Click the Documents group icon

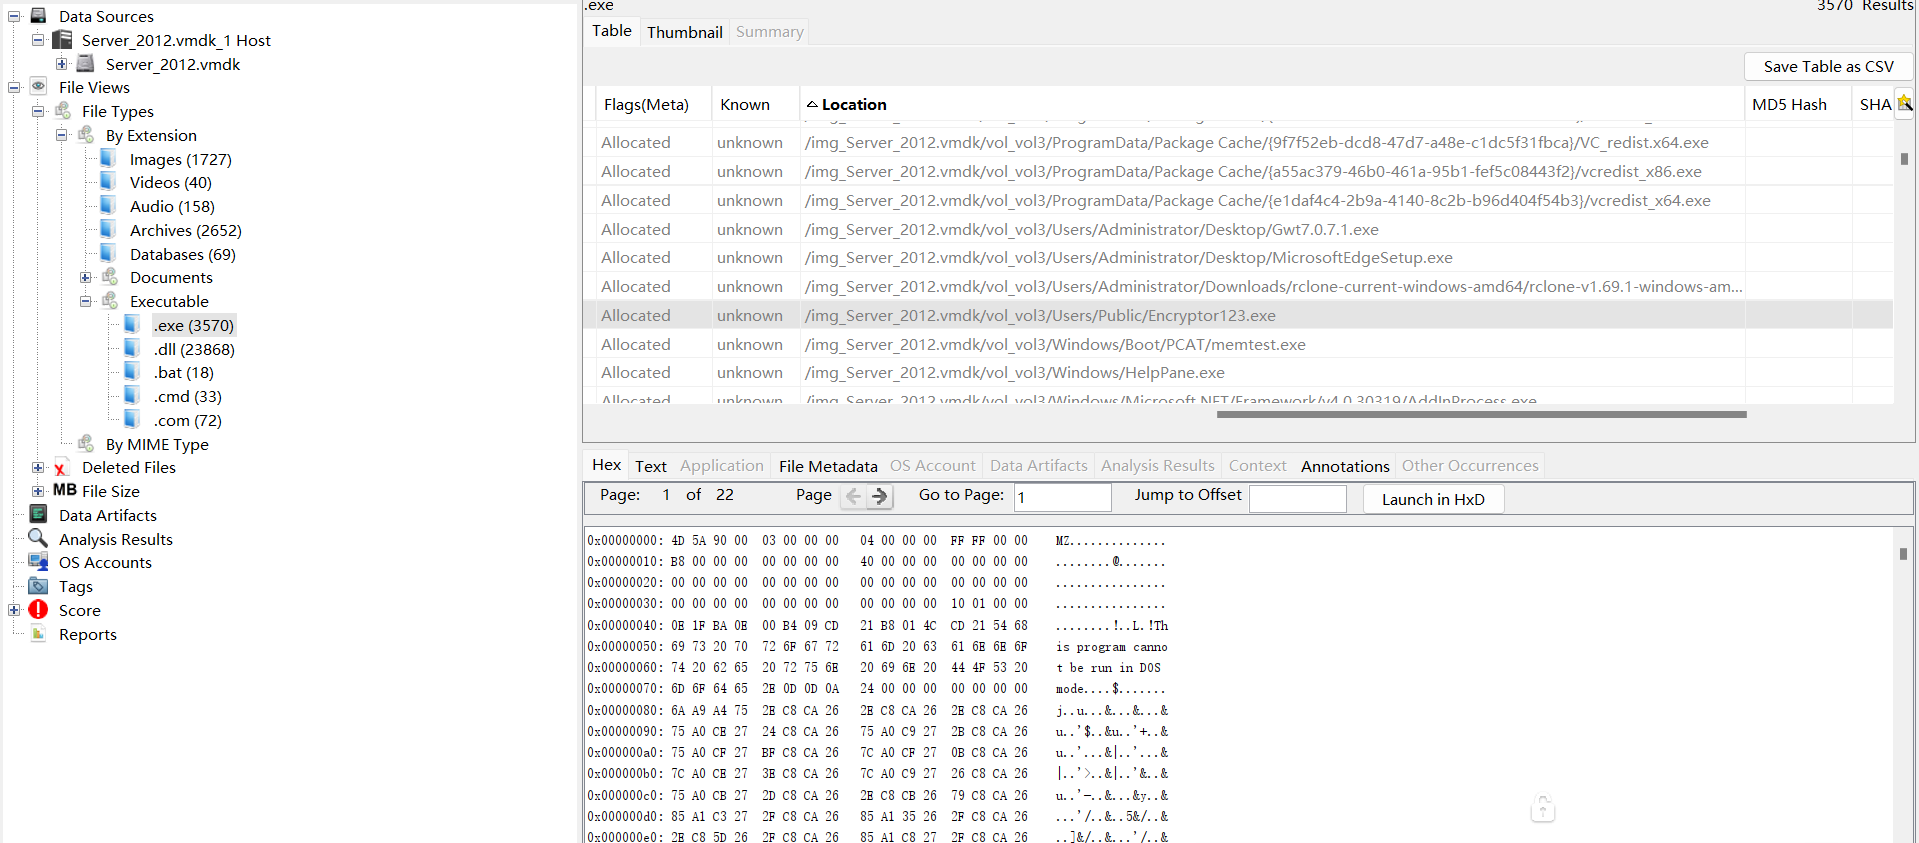tap(111, 277)
